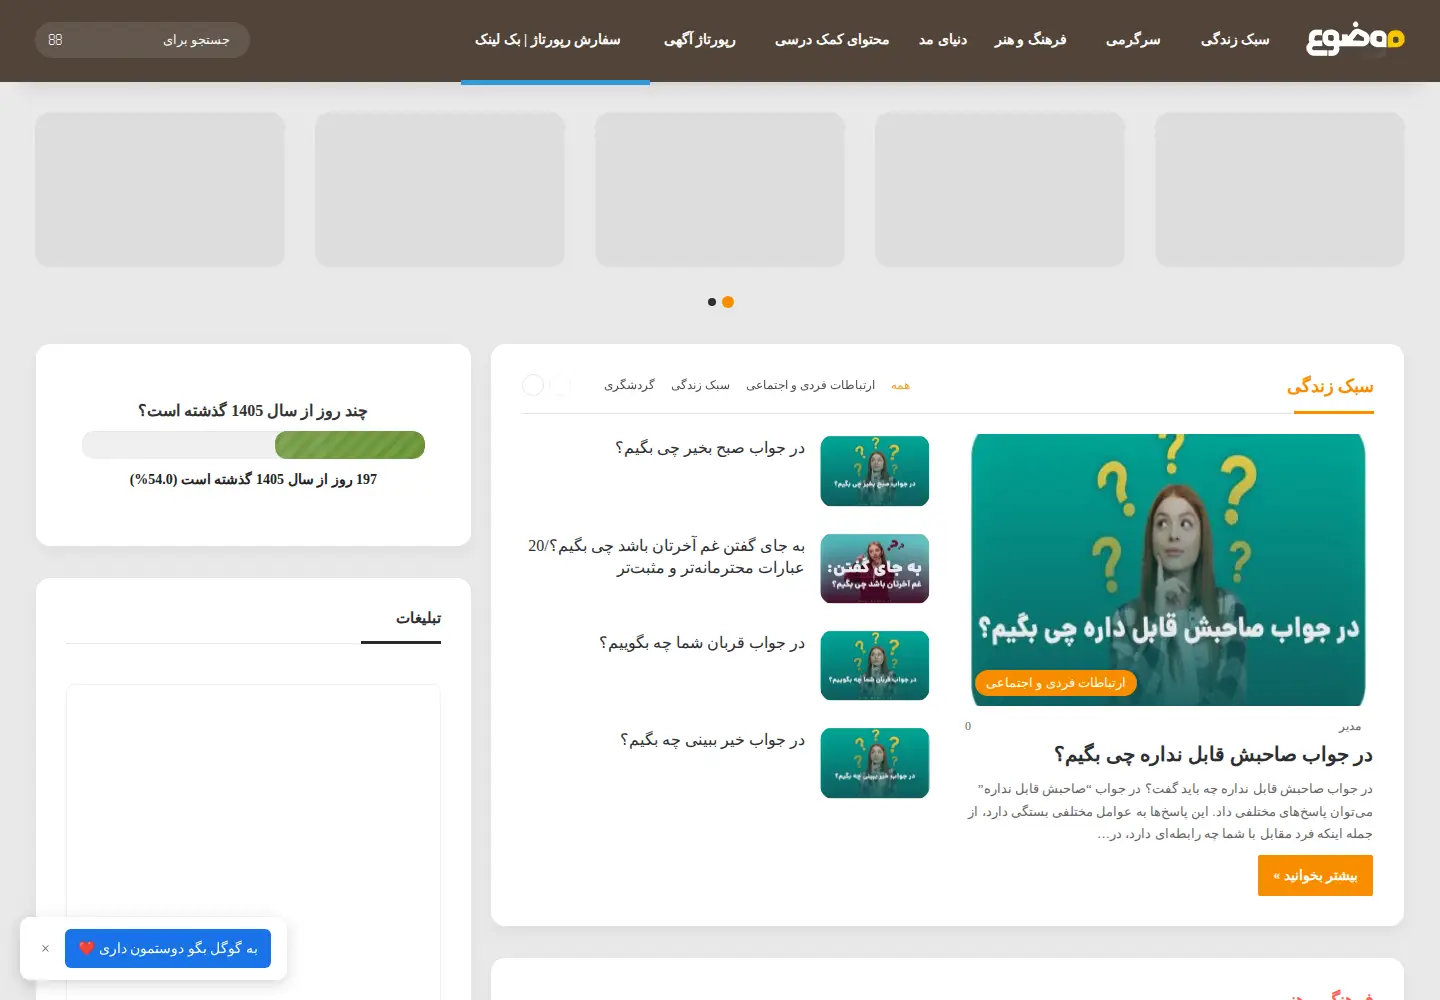The image size is (1440, 1000).
Task: Click text چند روز از سال 1405 گذشته است؟
Action: 253,411
